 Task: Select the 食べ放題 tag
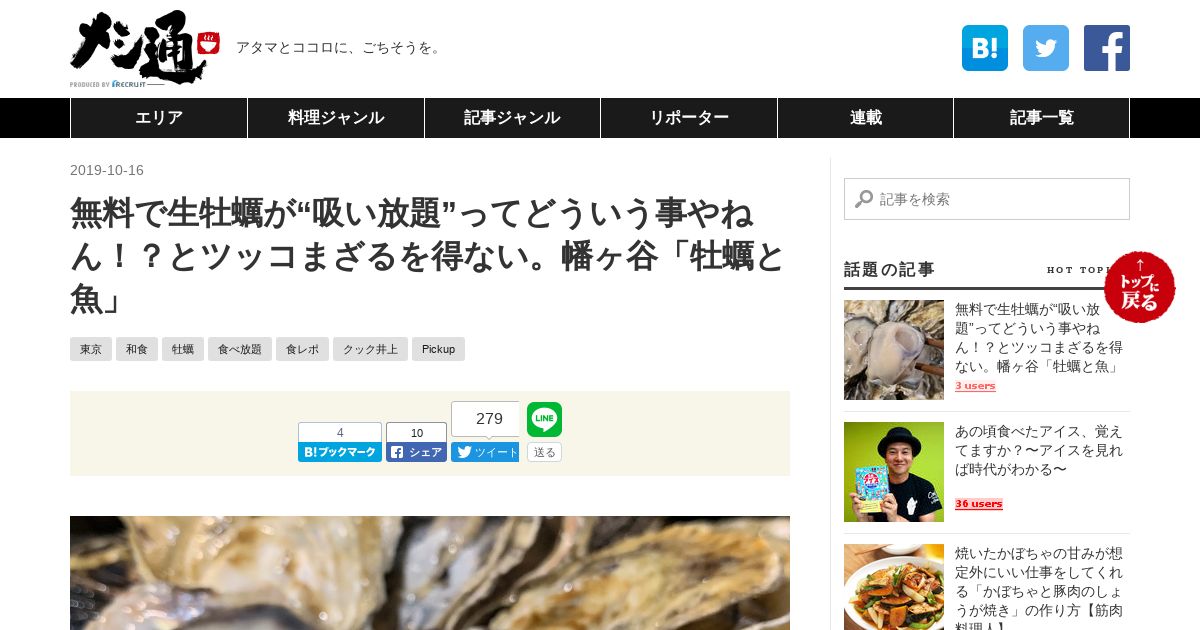click(240, 349)
